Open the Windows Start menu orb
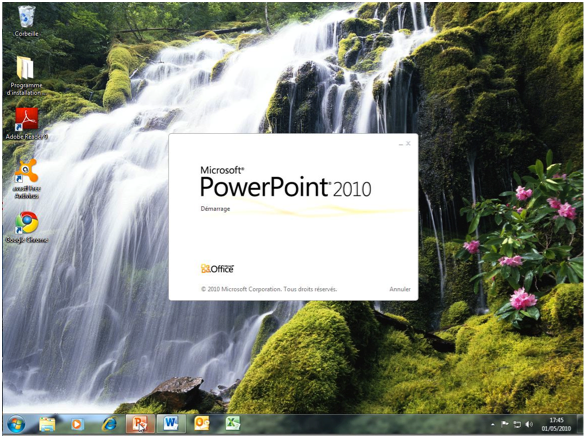This screenshot has height=438, width=586. tap(16, 425)
